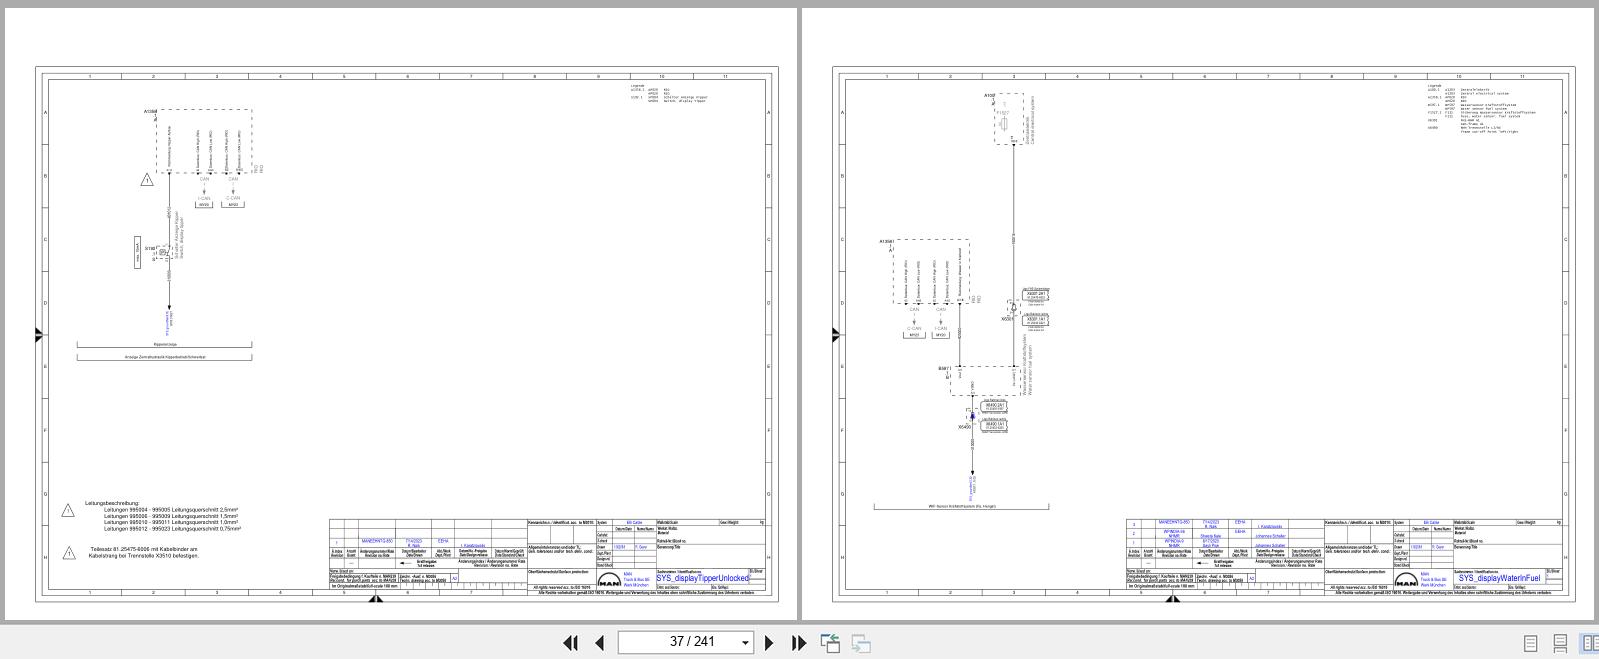
Task: Switch to single page view
Action: [1530, 643]
